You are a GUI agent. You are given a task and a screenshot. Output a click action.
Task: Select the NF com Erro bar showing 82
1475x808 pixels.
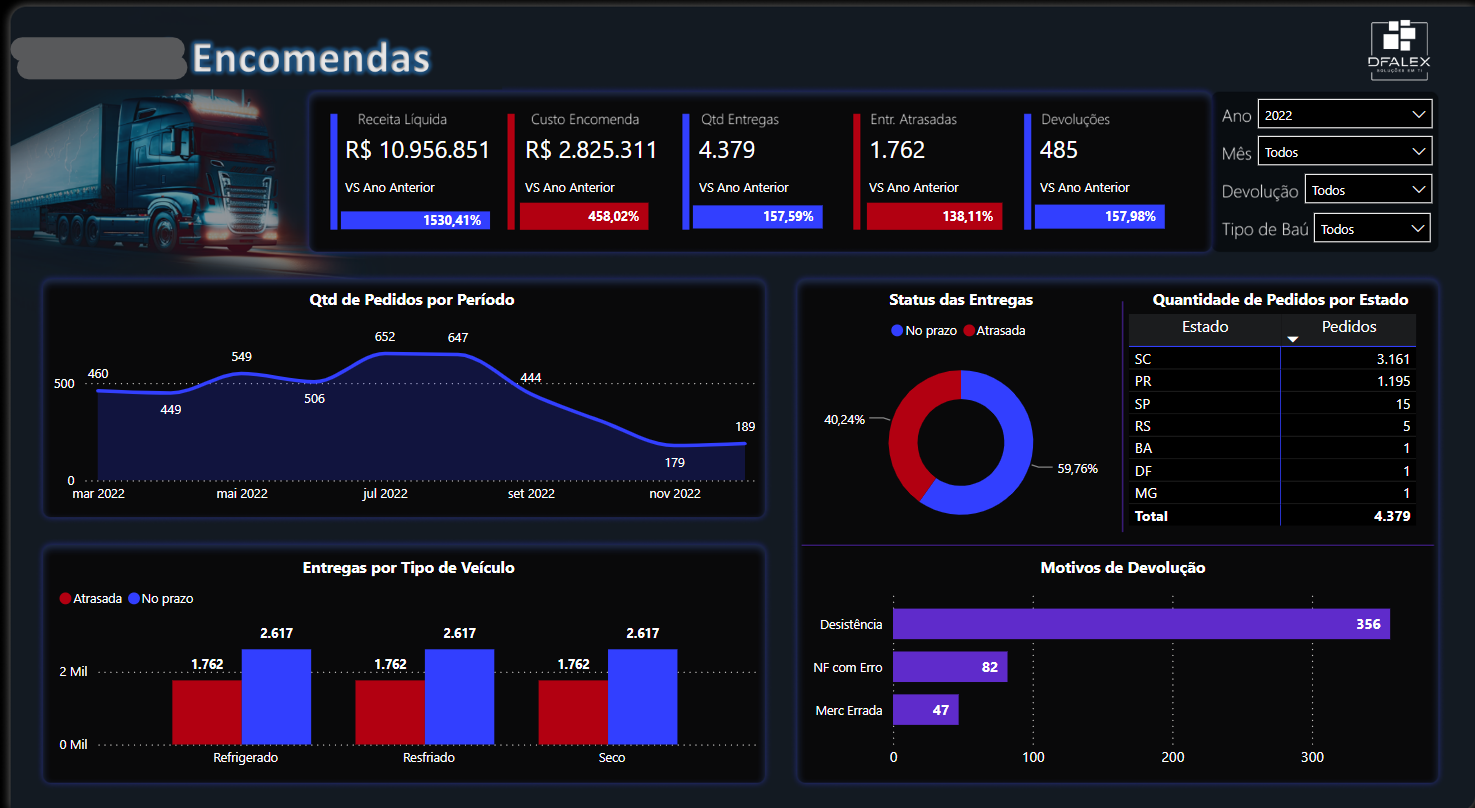pyautogui.click(x=950, y=667)
